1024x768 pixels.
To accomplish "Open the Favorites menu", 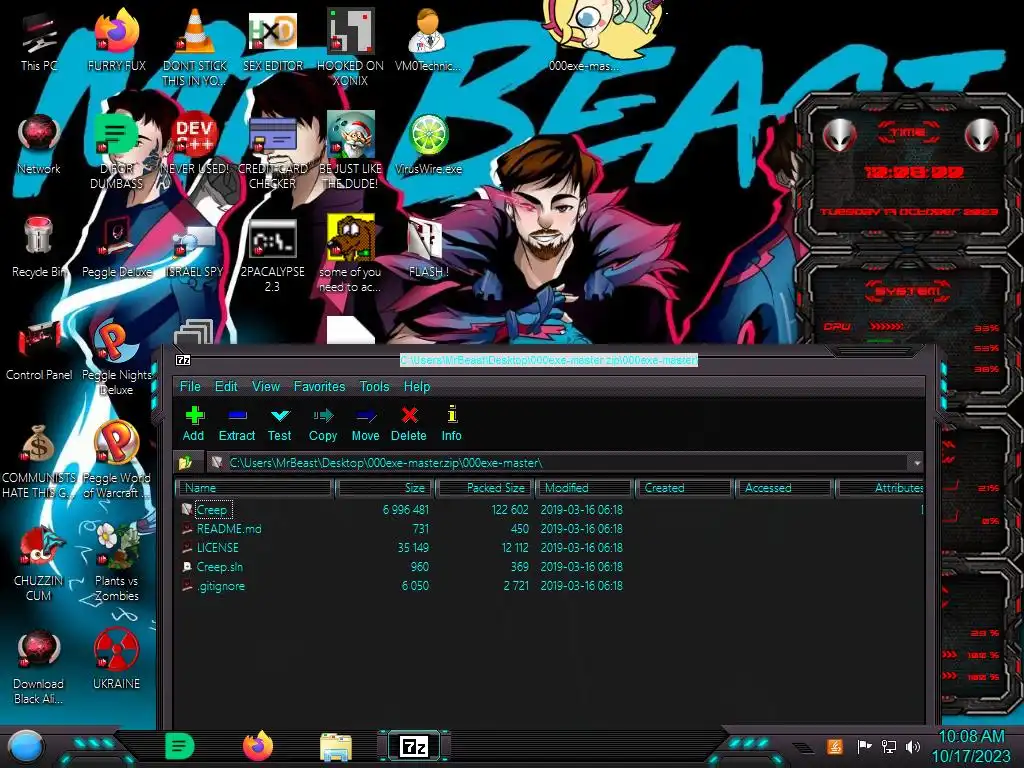I will (319, 386).
